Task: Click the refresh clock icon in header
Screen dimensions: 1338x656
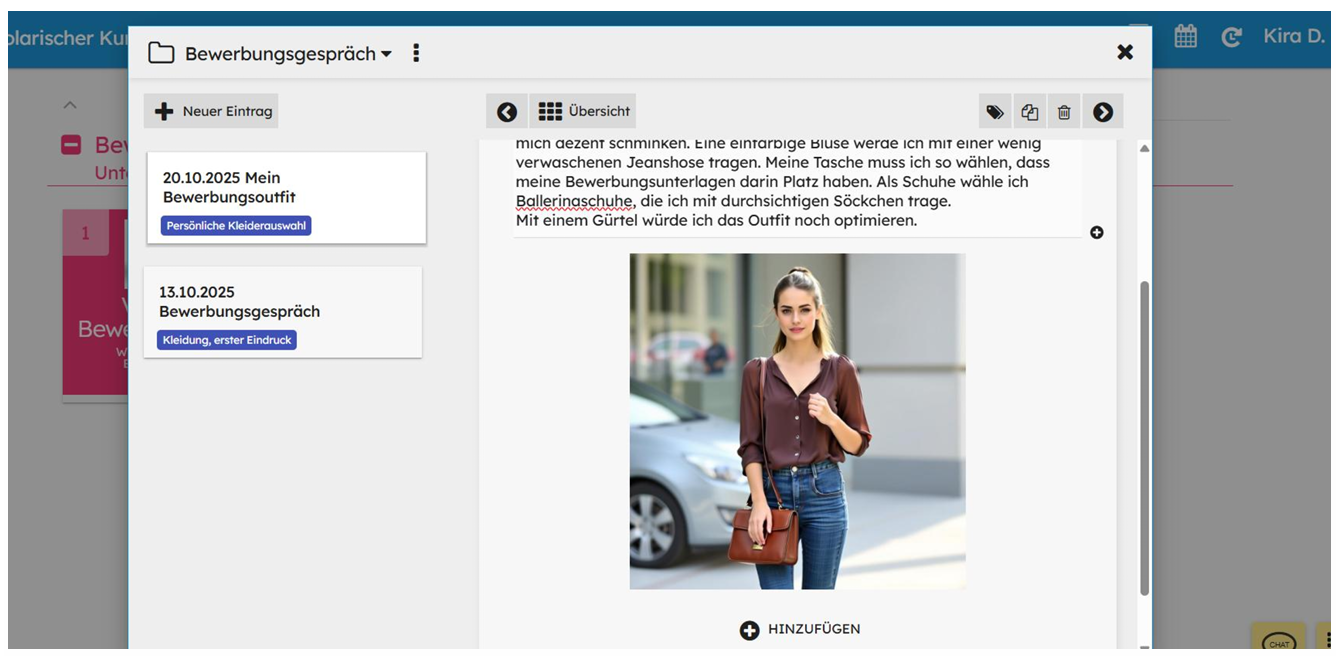Action: point(1232,37)
